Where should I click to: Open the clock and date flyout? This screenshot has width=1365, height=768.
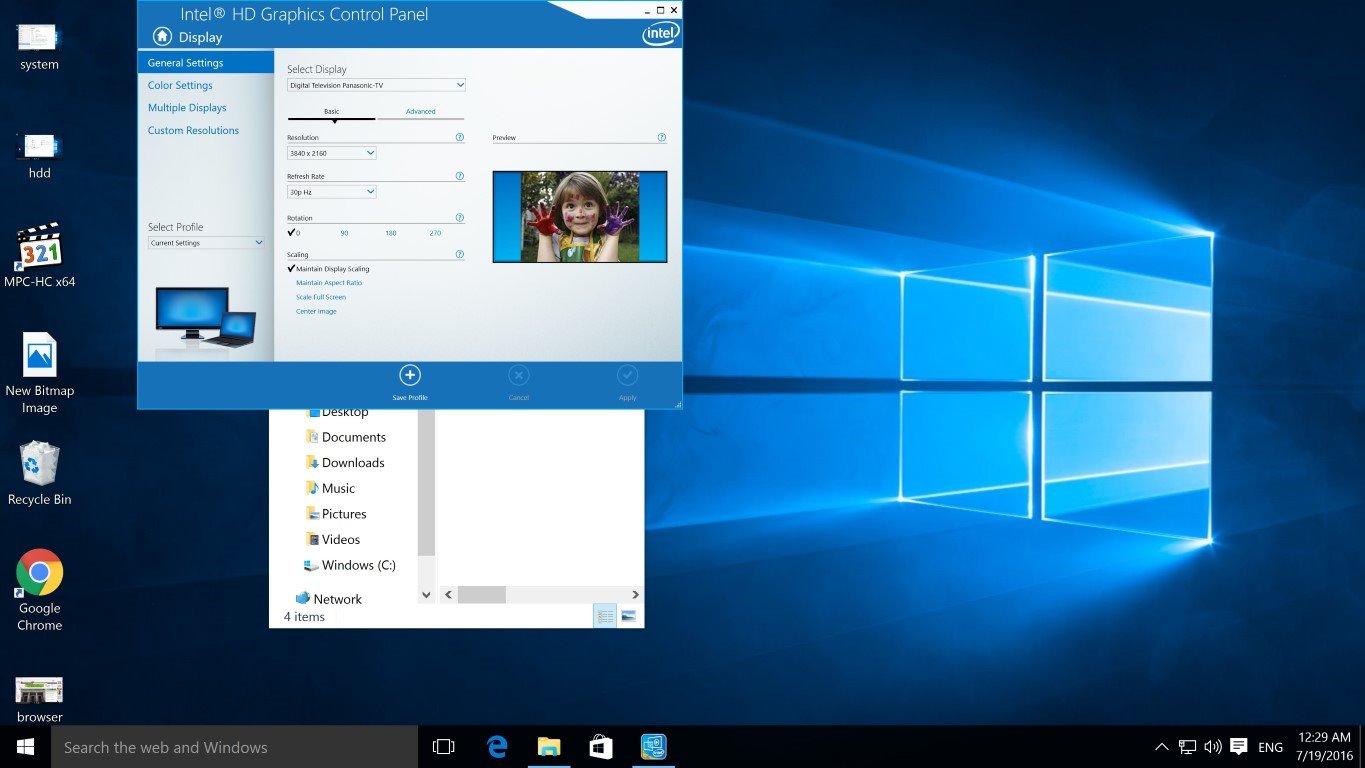1324,746
